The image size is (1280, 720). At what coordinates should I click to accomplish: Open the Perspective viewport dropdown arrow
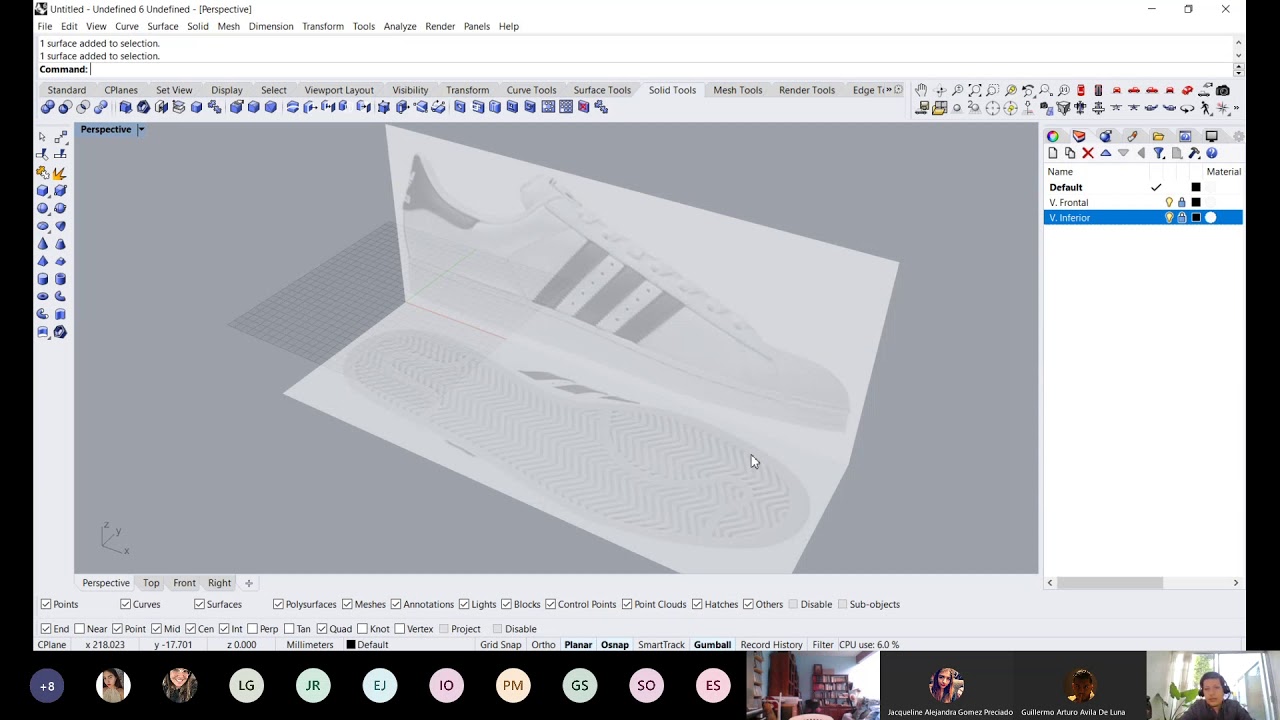coord(141,129)
